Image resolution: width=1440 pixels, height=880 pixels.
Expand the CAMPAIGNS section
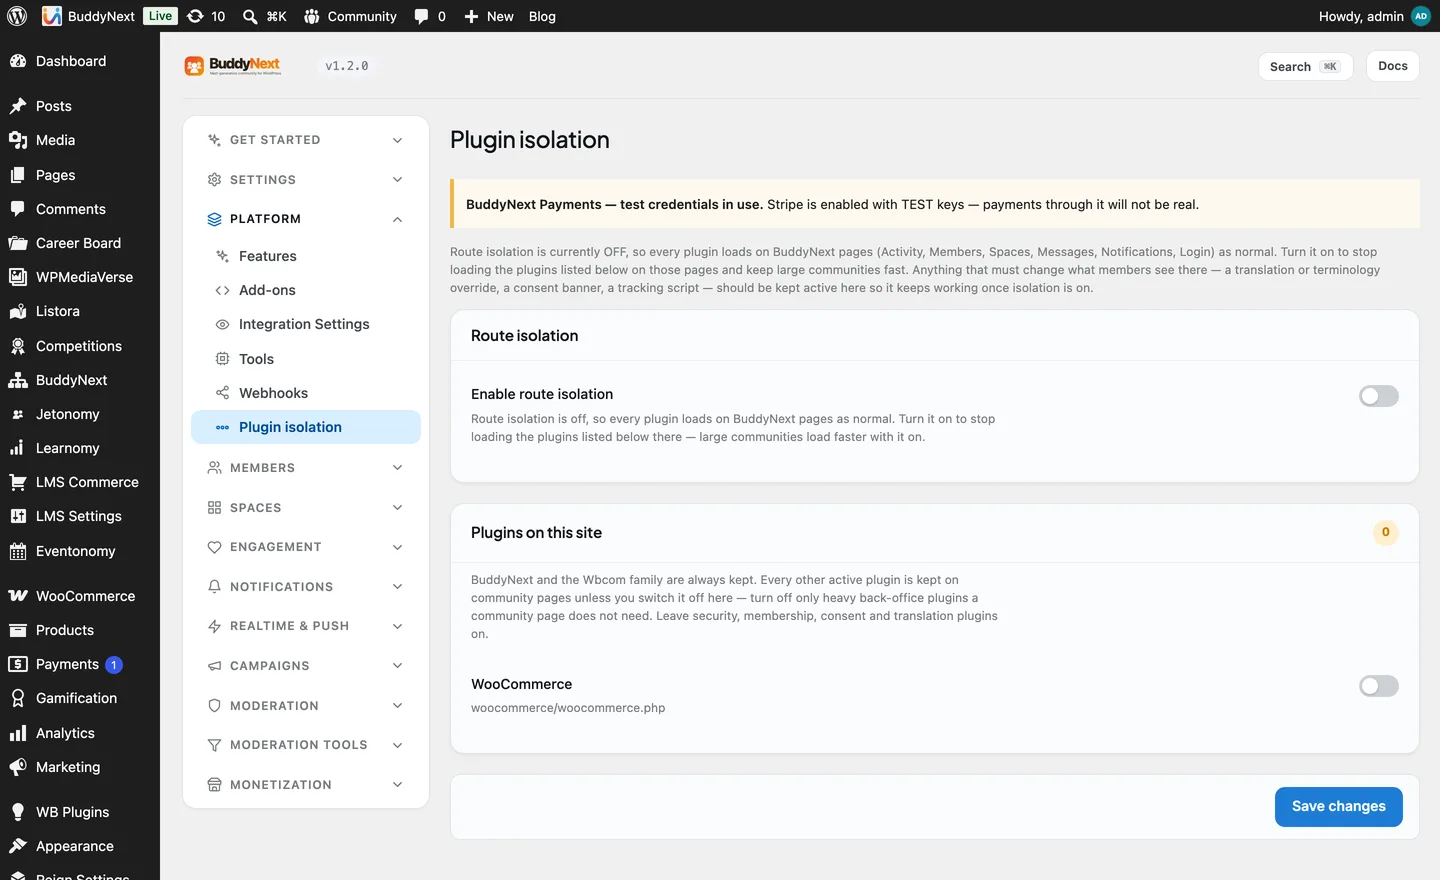click(x=306, y=666)
